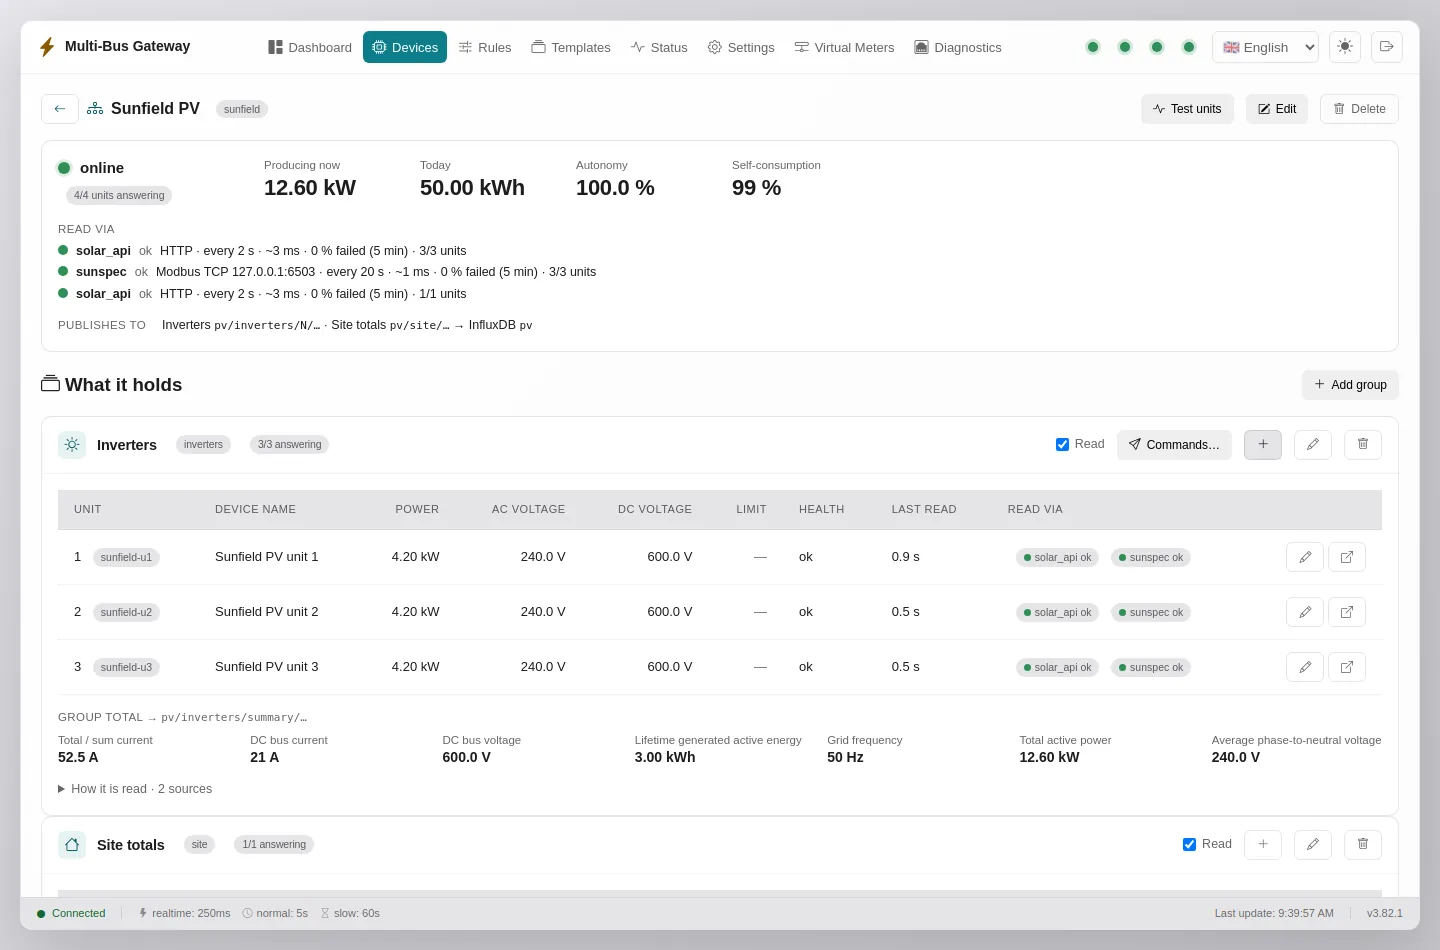Add a unit to the Inverters group
The image size is (1440, 950).
pyautogui.click(x=1263, y=445)
